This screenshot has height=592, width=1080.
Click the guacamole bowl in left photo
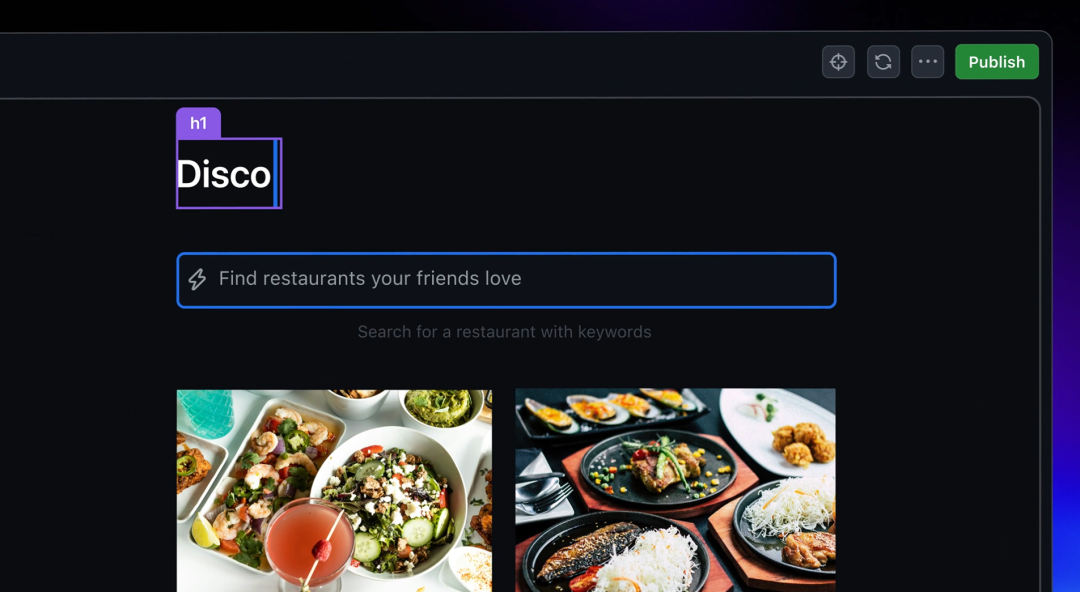[438, 410]
